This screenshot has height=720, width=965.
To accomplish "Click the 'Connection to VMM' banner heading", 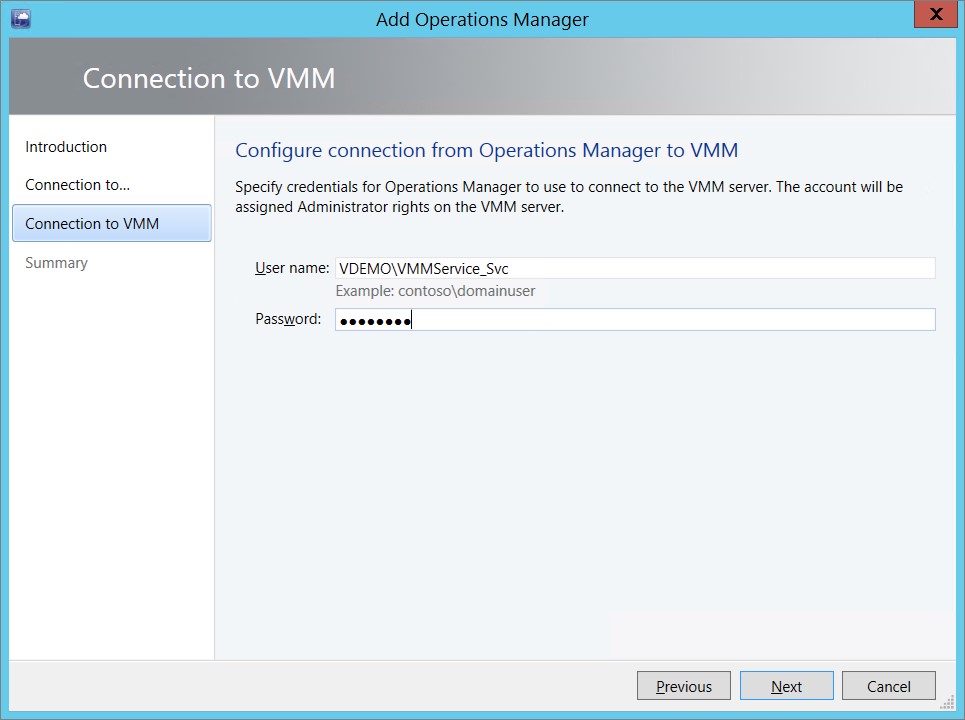I will (x=209, y=78).
